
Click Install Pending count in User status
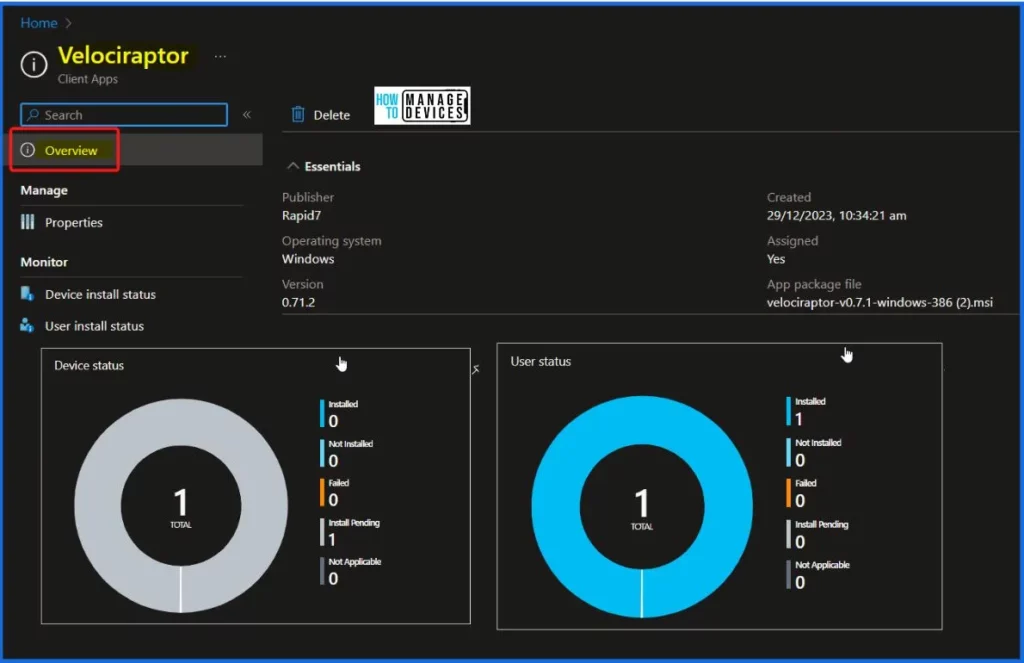click(800, 542)
